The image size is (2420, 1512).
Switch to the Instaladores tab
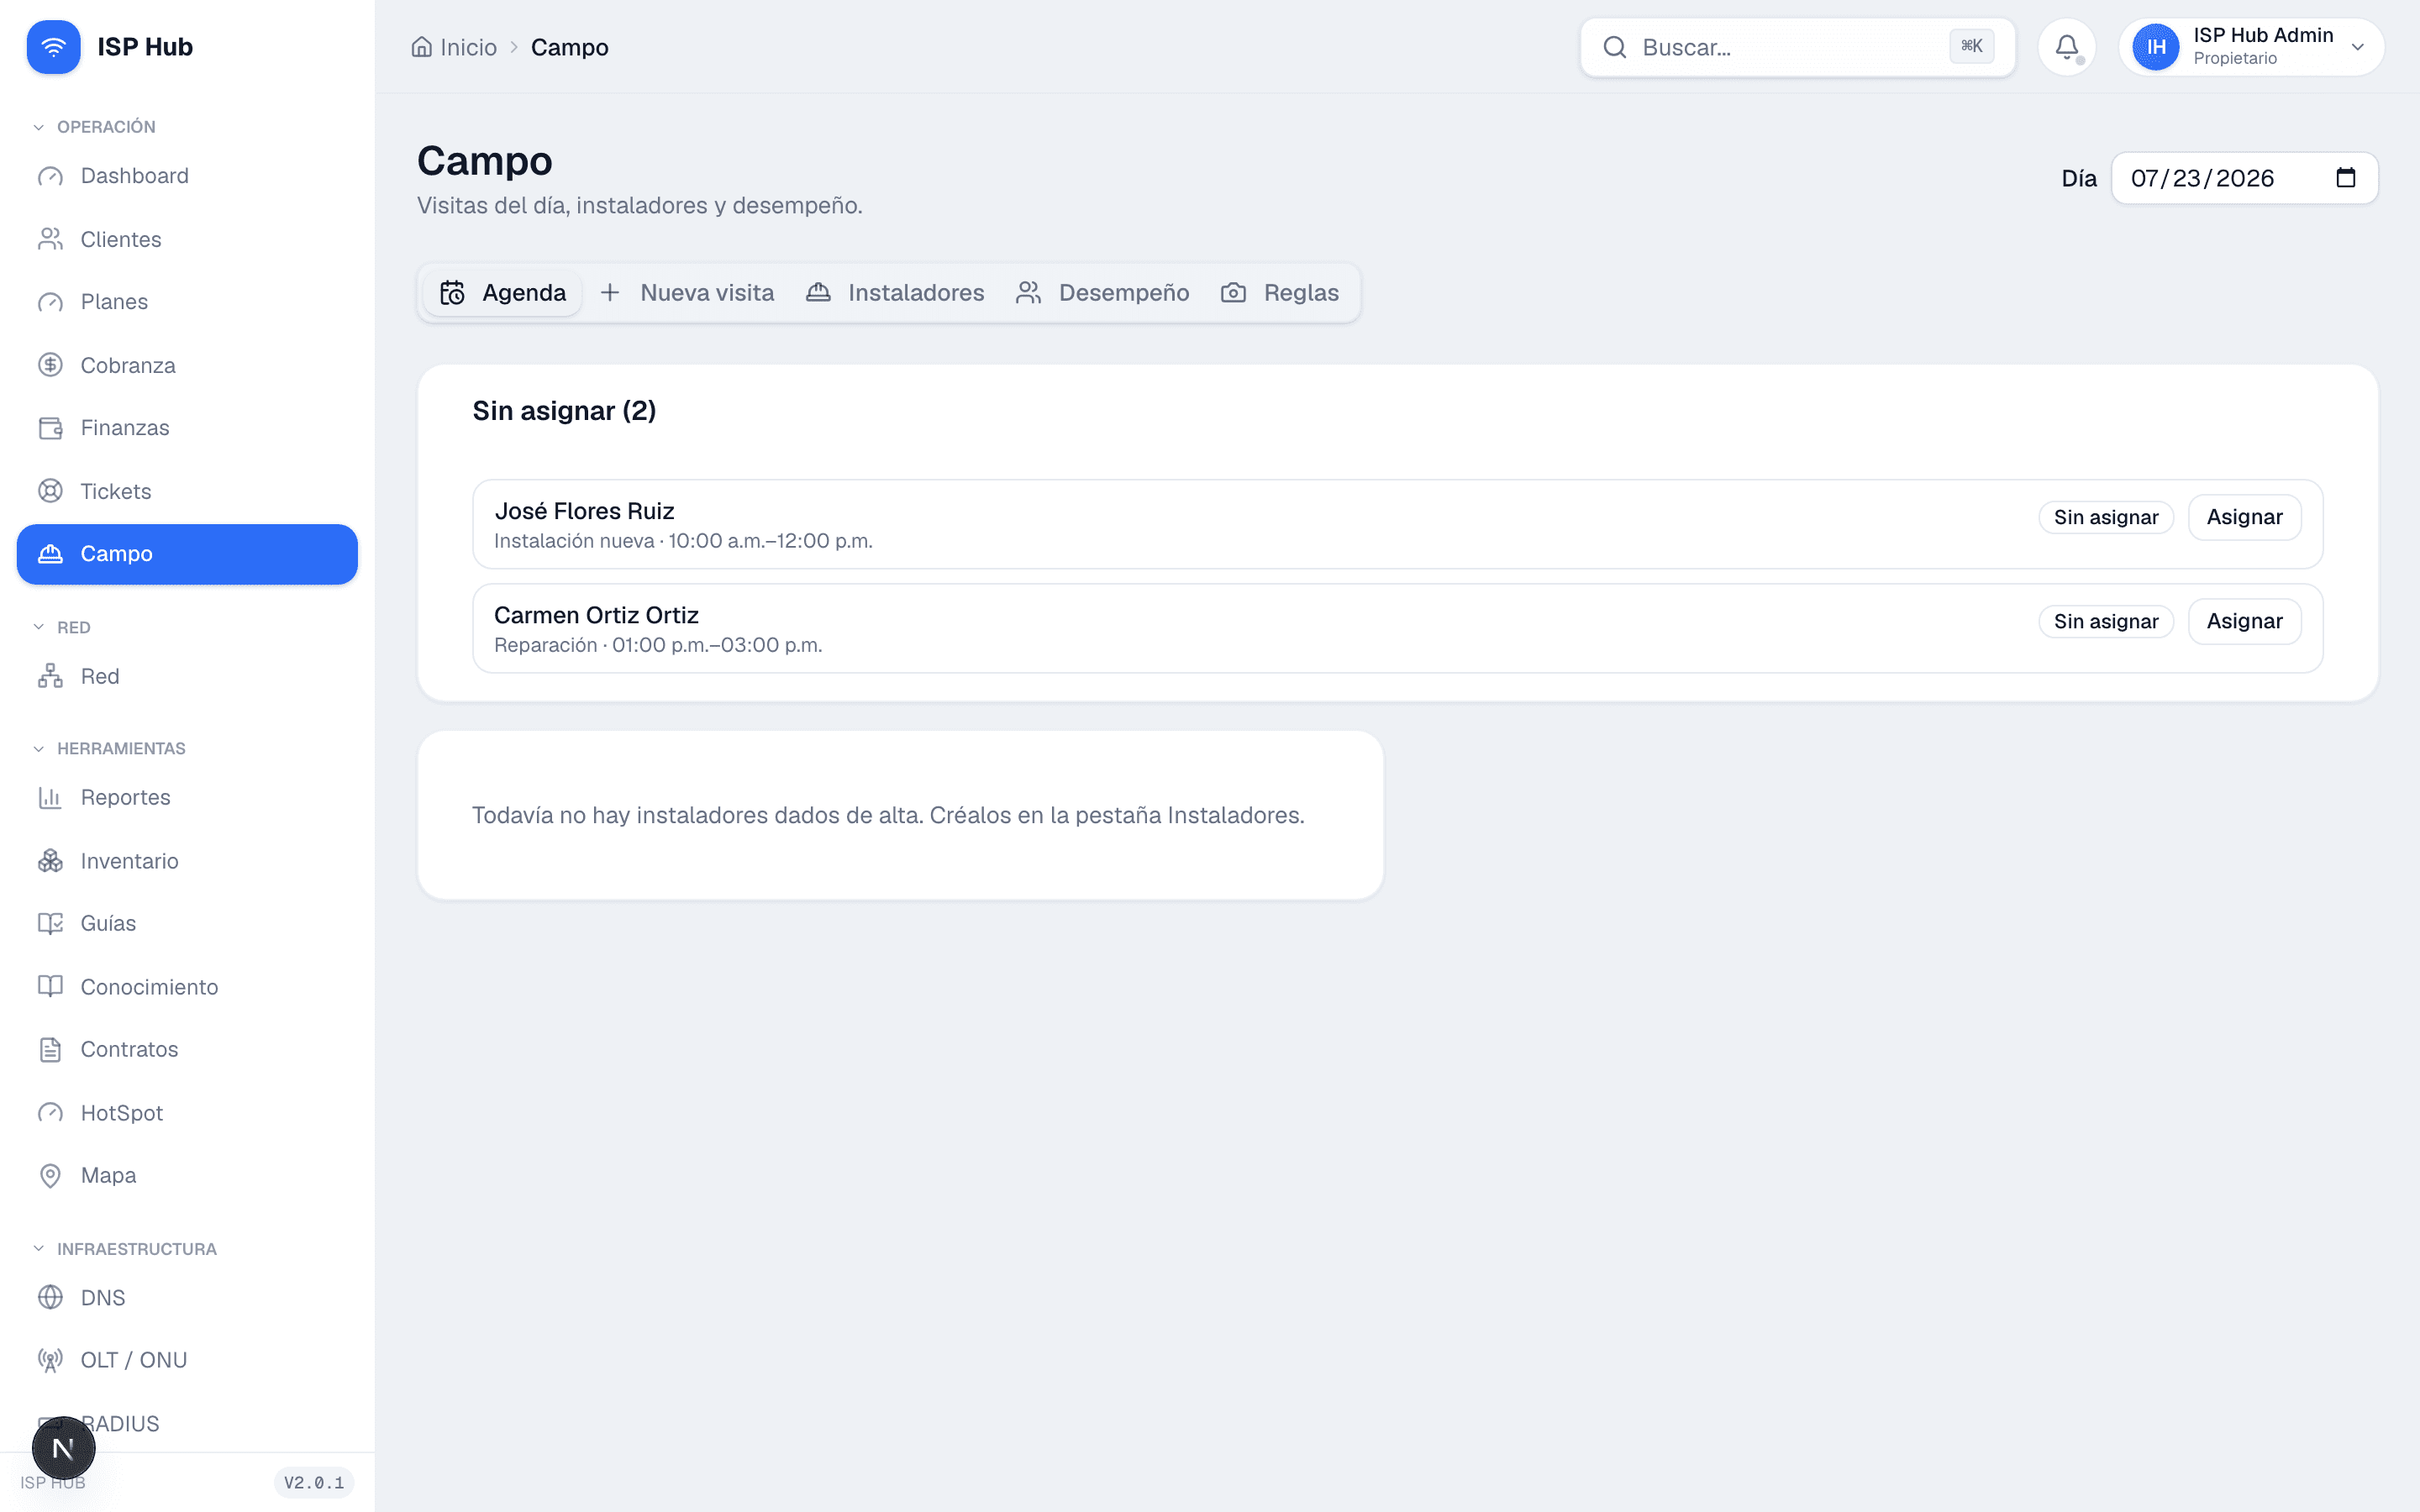point(895,293)
